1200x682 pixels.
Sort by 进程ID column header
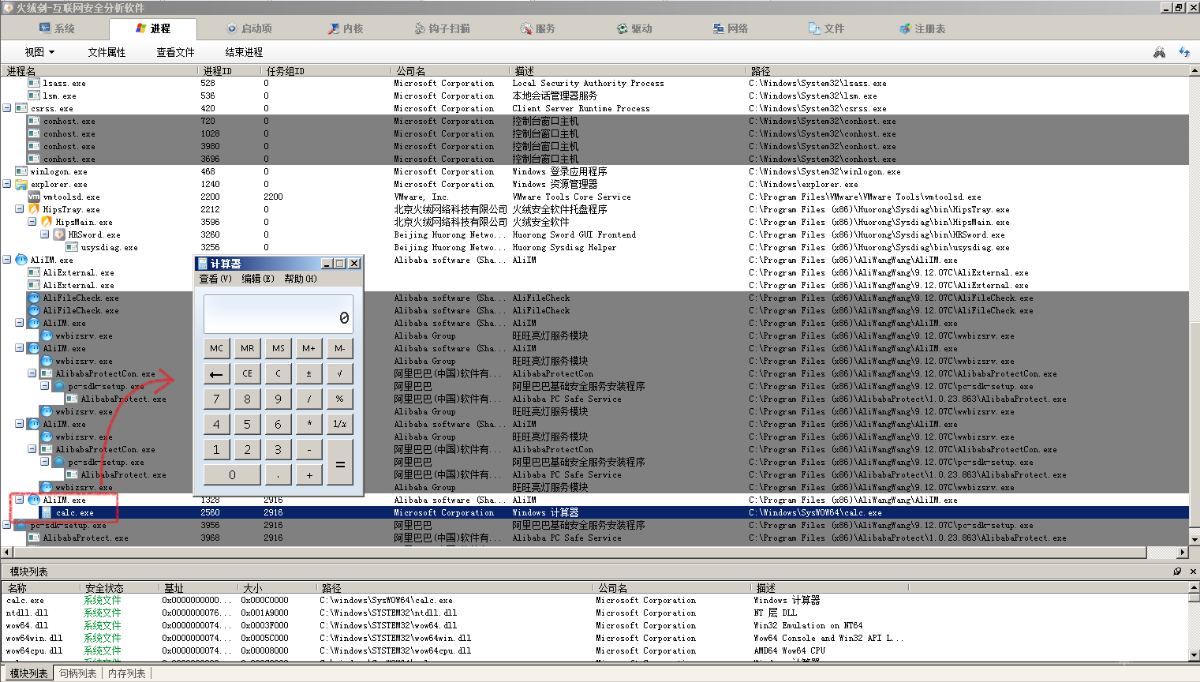(x=230, y=71)
